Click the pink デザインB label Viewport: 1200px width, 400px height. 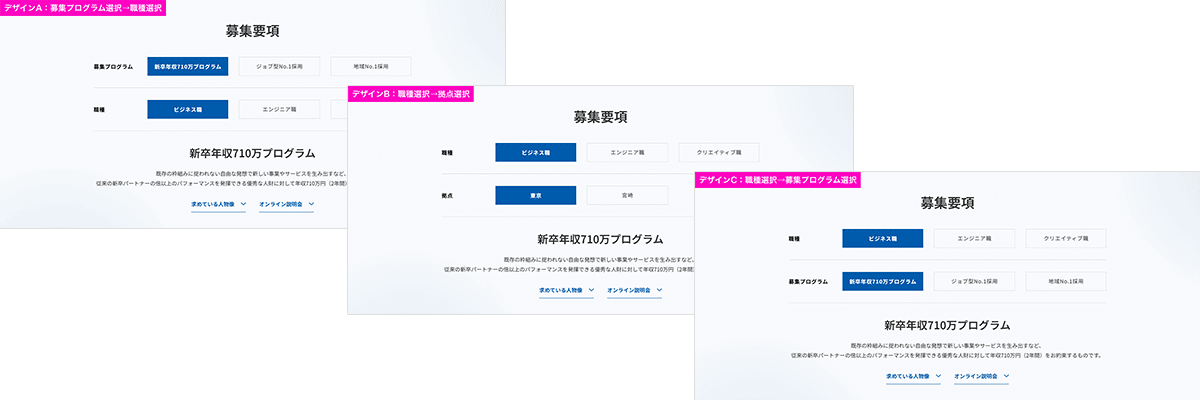pos(409,94)
